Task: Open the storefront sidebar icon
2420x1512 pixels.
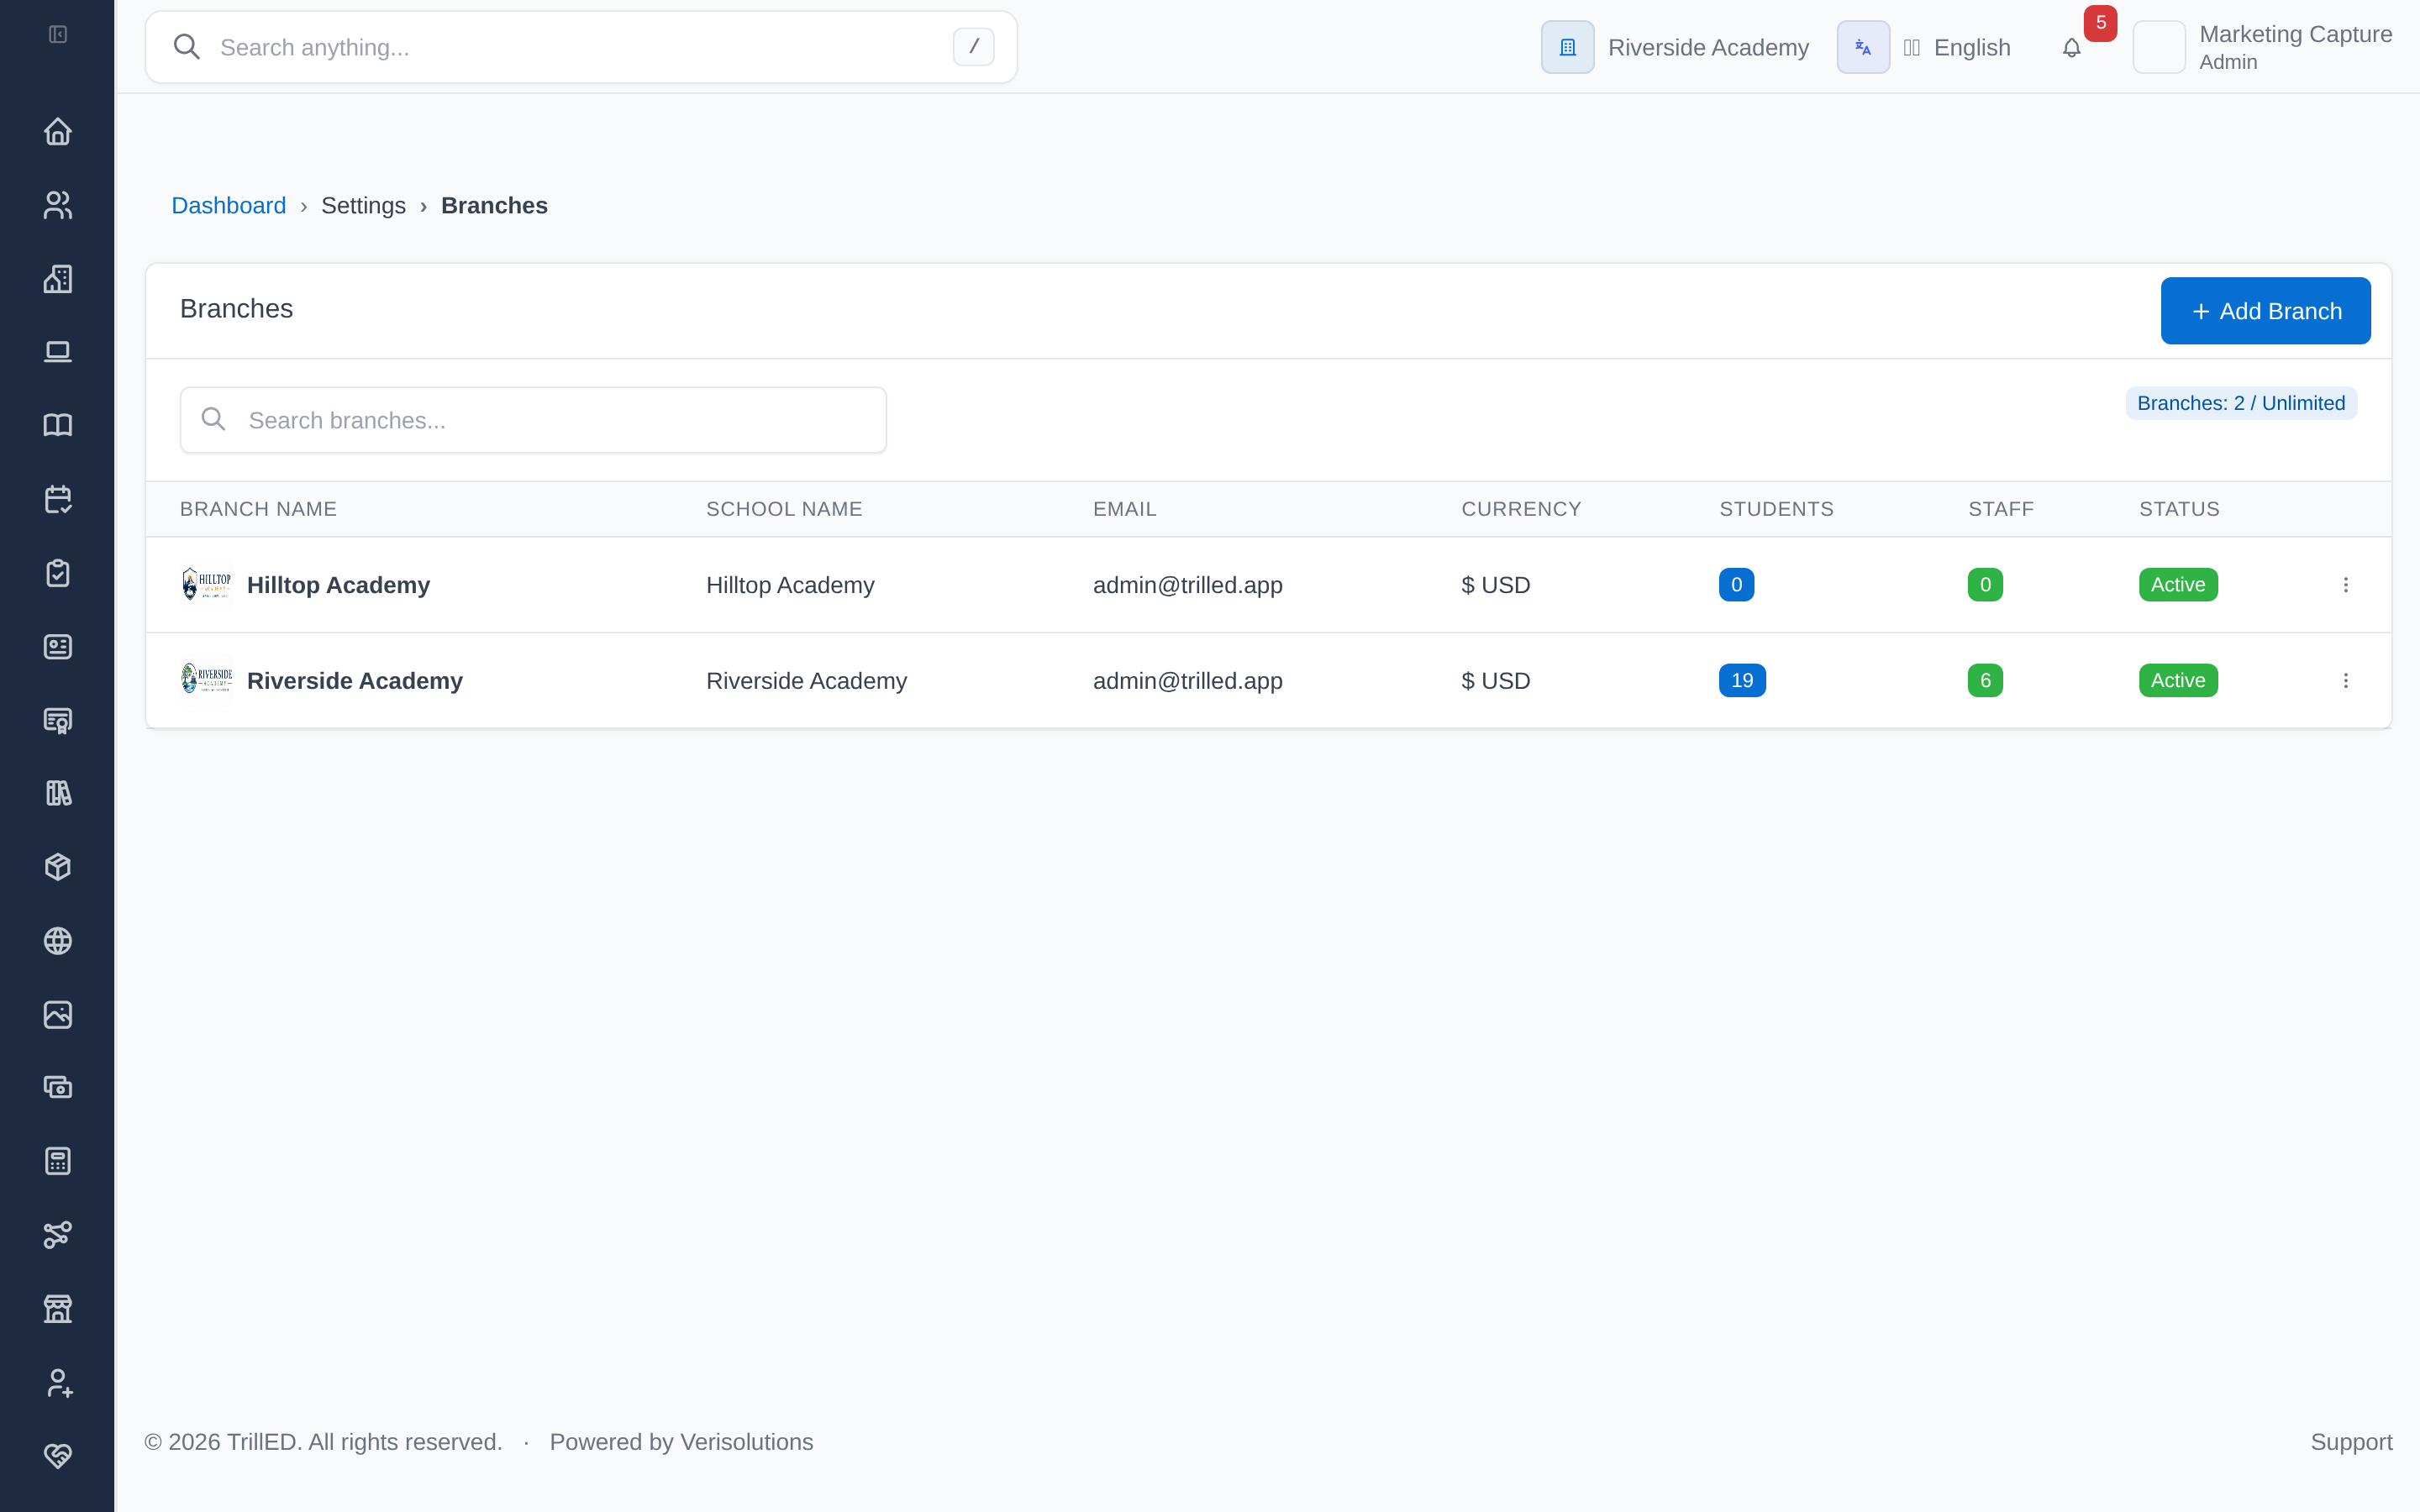Action: pyautogui.click(x=58, y=1308)
